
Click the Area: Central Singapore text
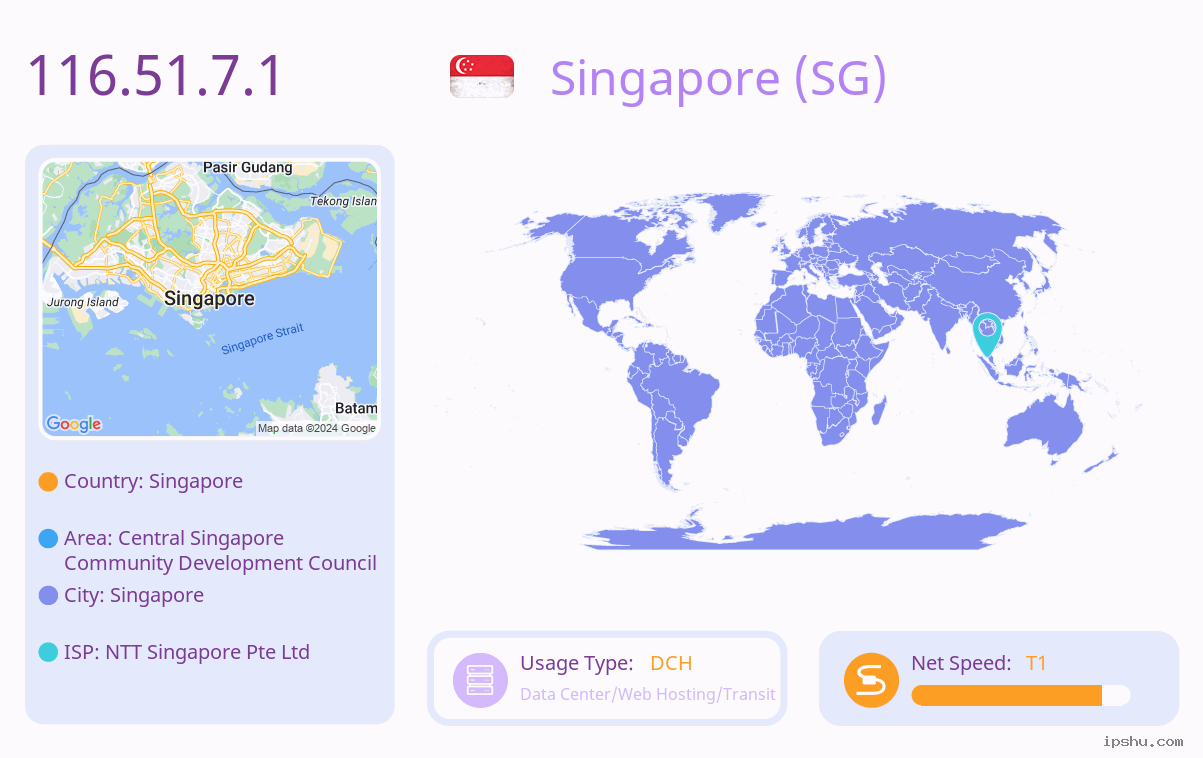[x=220, y=551]
